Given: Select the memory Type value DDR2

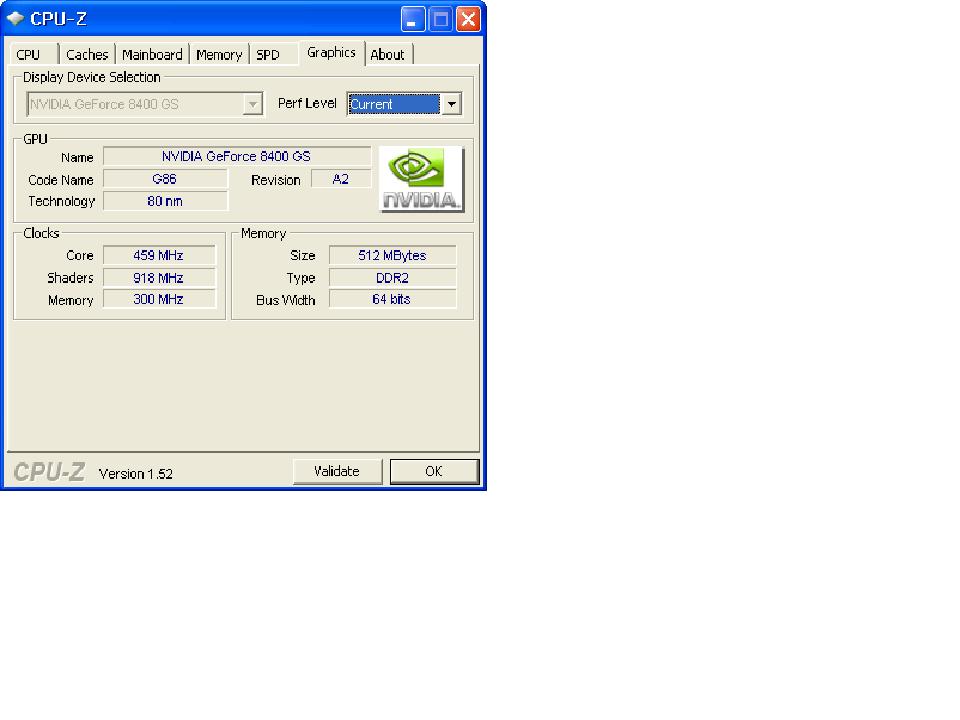Looking at the screenshot, I should click(392, 278).
